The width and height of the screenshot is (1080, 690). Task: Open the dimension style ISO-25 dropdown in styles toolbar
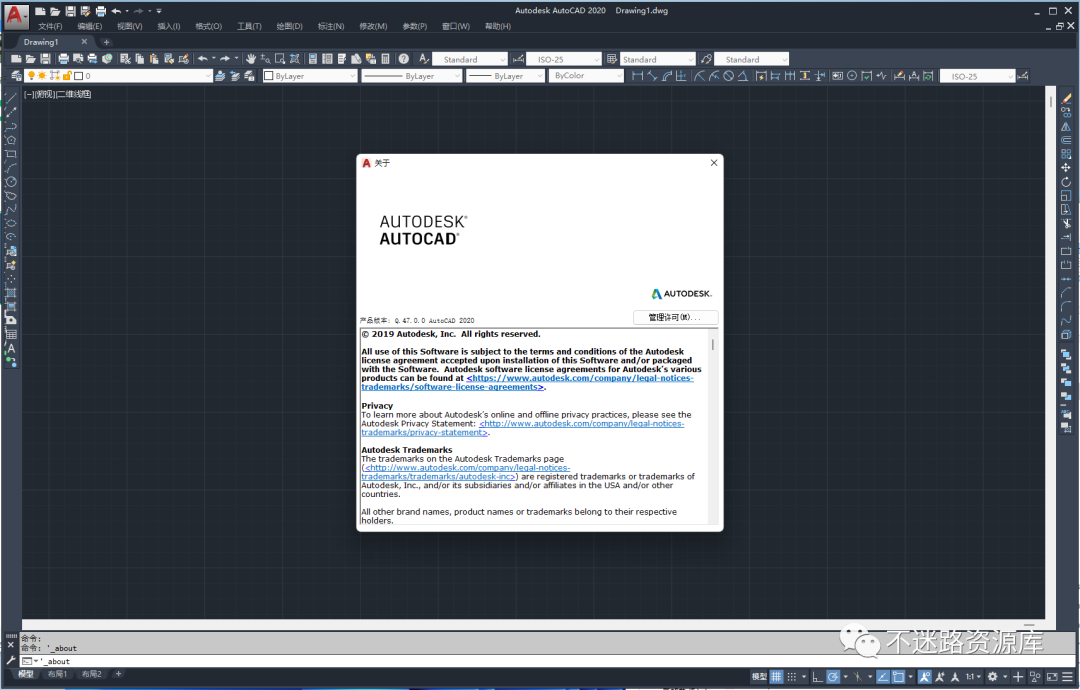coord(564,59)
